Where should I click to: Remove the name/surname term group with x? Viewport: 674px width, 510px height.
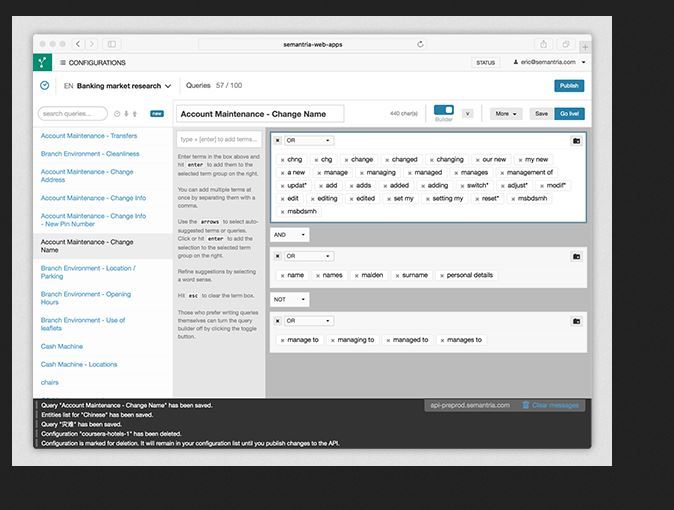(x=278, y=256)
